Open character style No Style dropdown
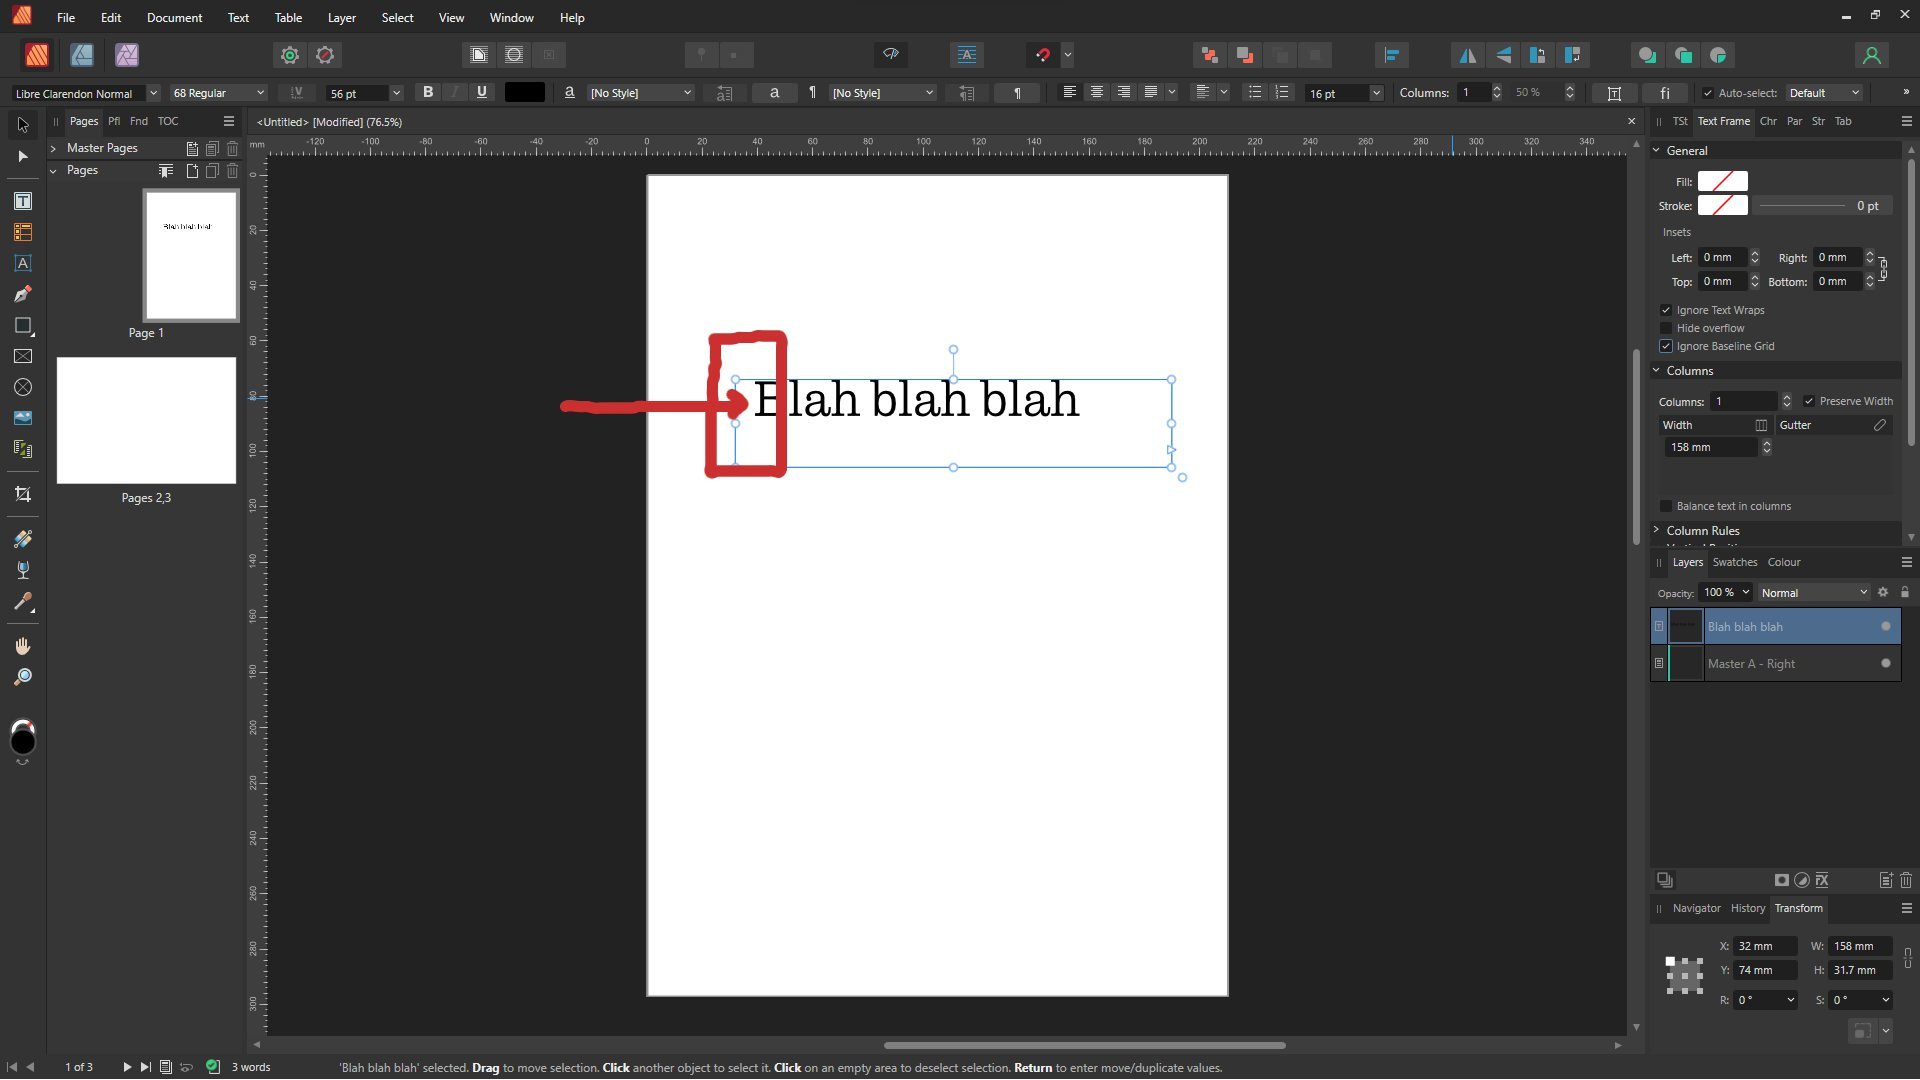1920x1080 pixels. [x=641, y=93]
